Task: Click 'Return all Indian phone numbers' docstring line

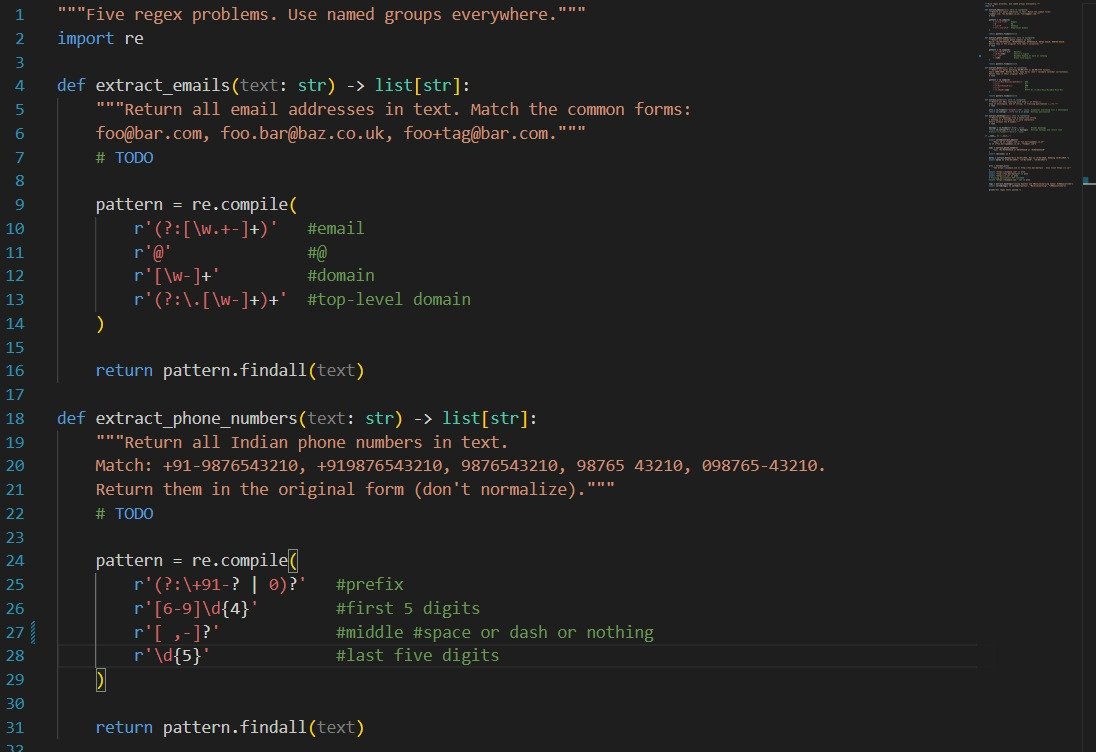Action: (302, 442)
